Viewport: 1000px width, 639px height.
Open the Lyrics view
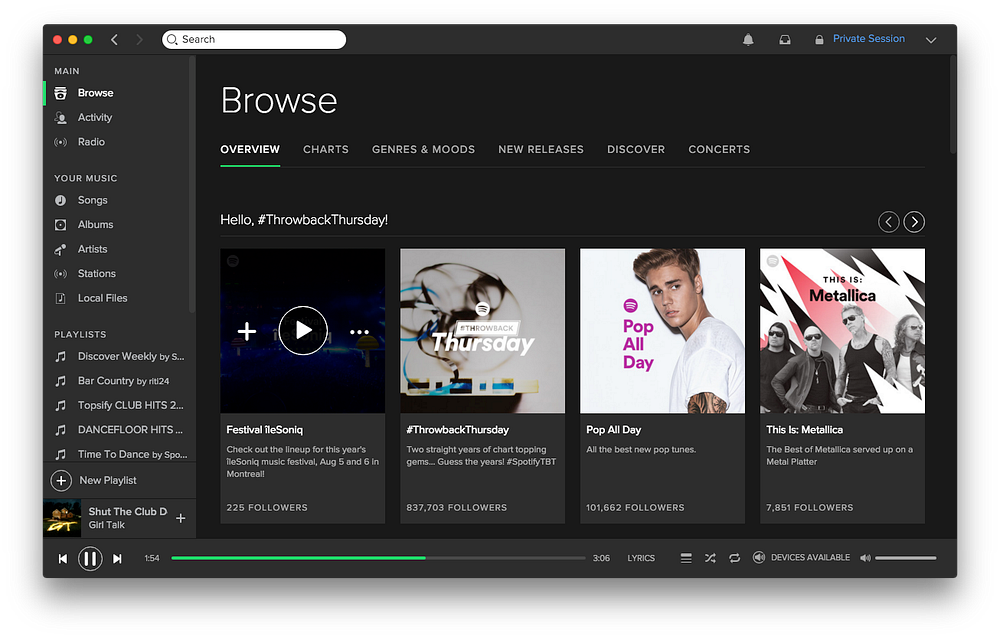pos(641,558)
